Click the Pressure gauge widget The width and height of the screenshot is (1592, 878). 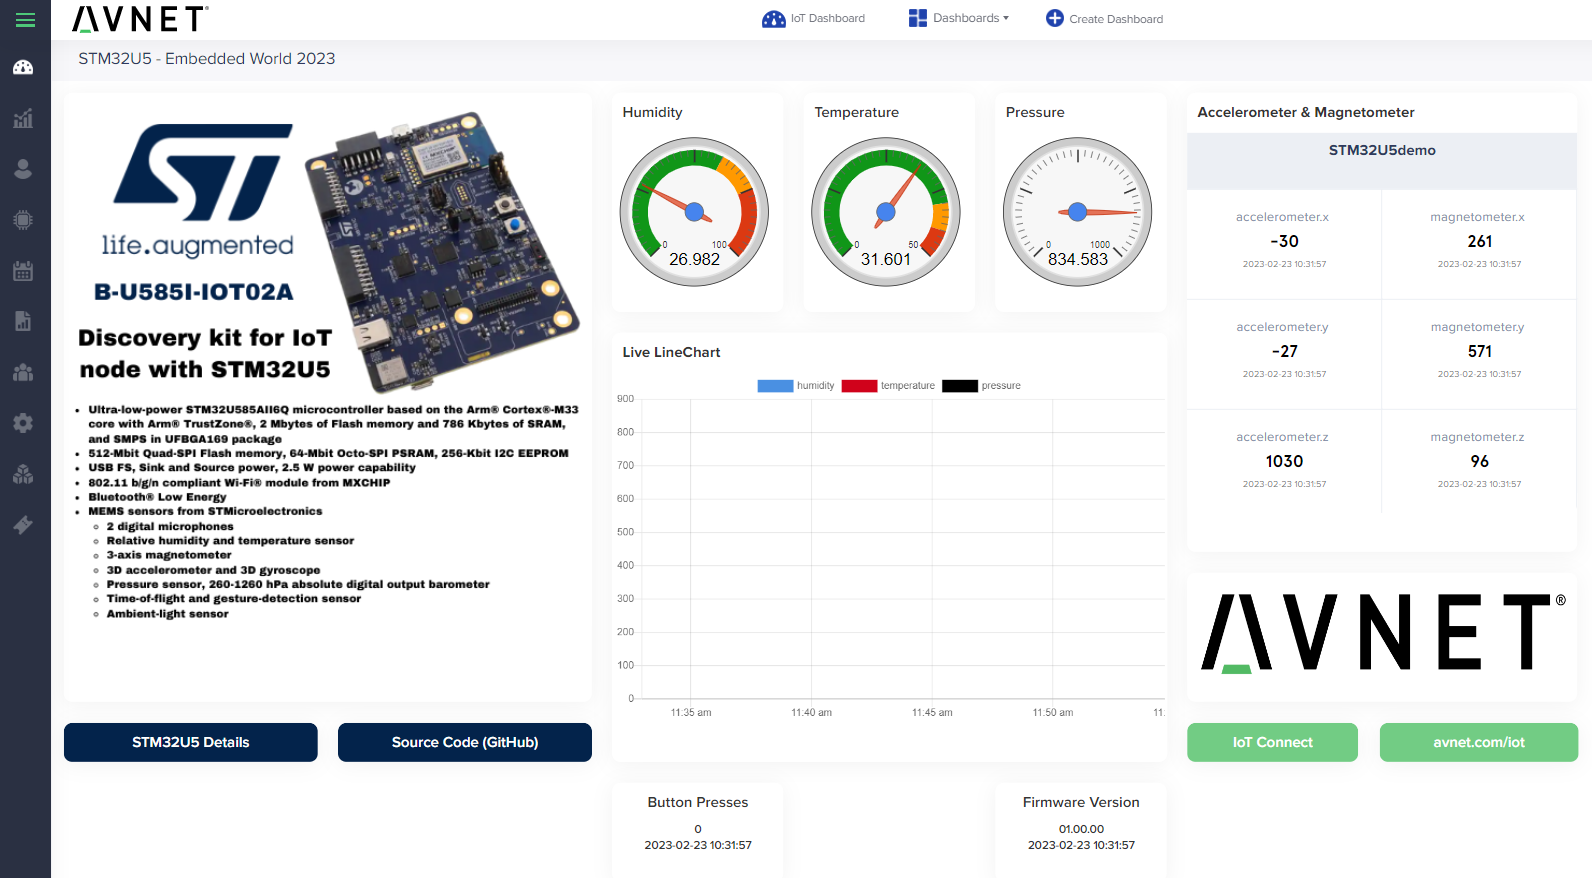click(x=1078, y=211)
